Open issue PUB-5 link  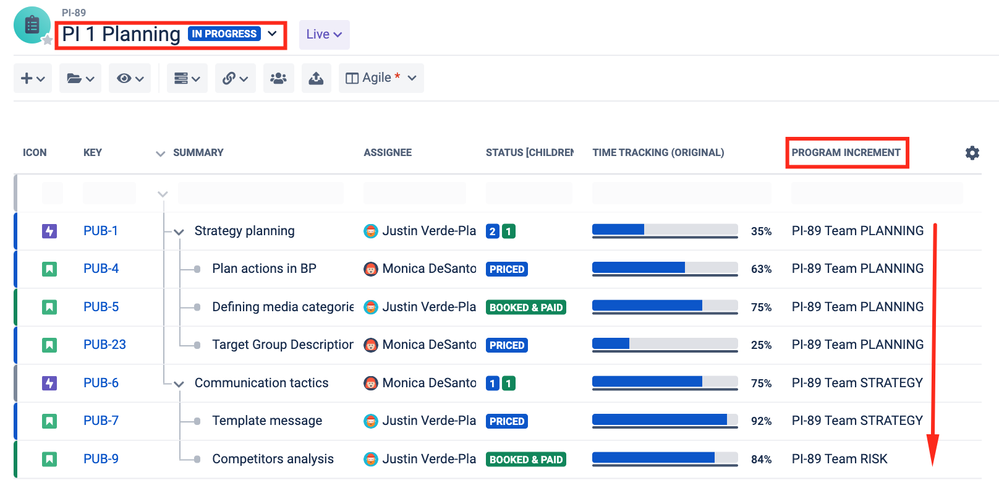click(101, 307)
